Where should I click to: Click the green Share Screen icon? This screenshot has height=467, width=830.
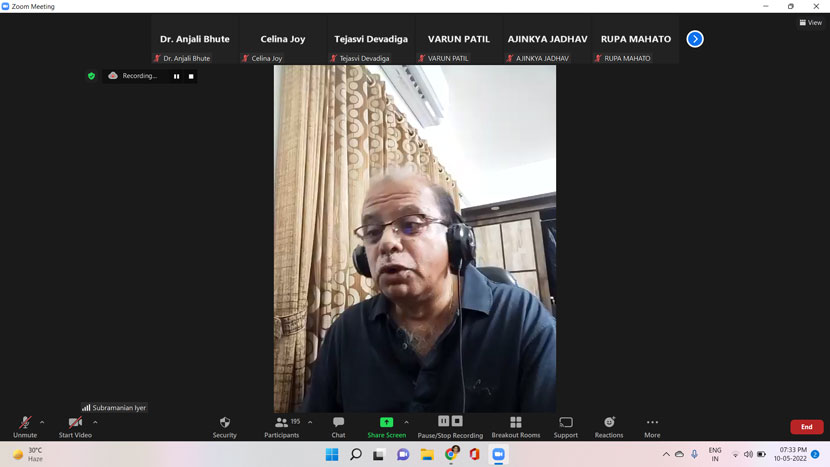386,422
